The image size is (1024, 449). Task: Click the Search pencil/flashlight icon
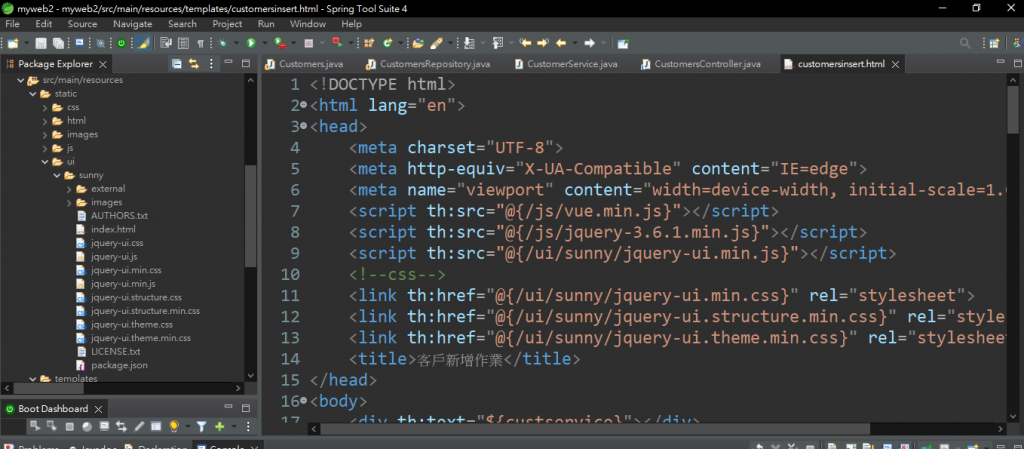[436, 43]
